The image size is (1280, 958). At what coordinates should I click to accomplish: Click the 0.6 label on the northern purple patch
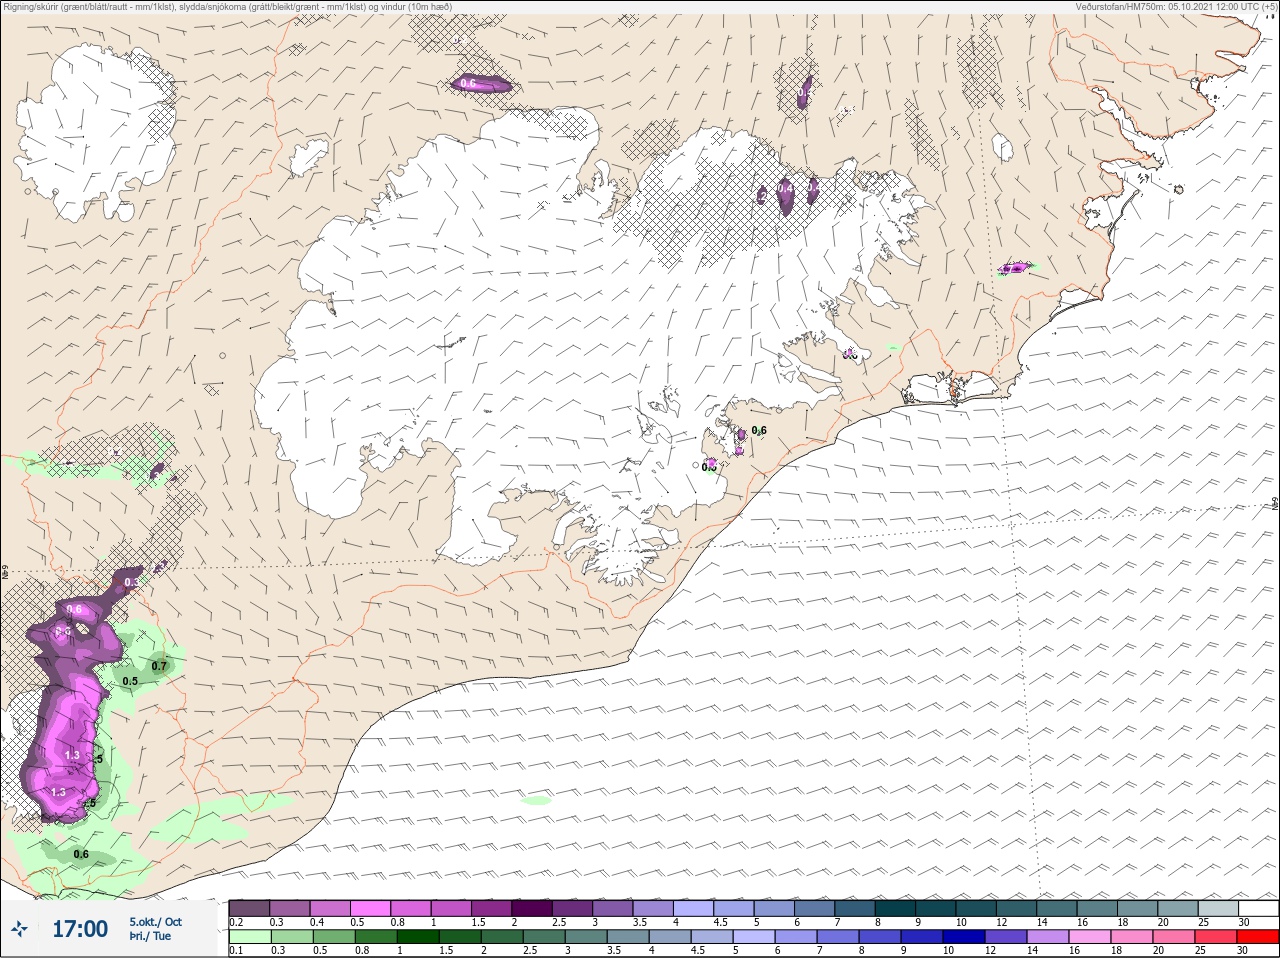pyautogui.click(x=468, y=83)
